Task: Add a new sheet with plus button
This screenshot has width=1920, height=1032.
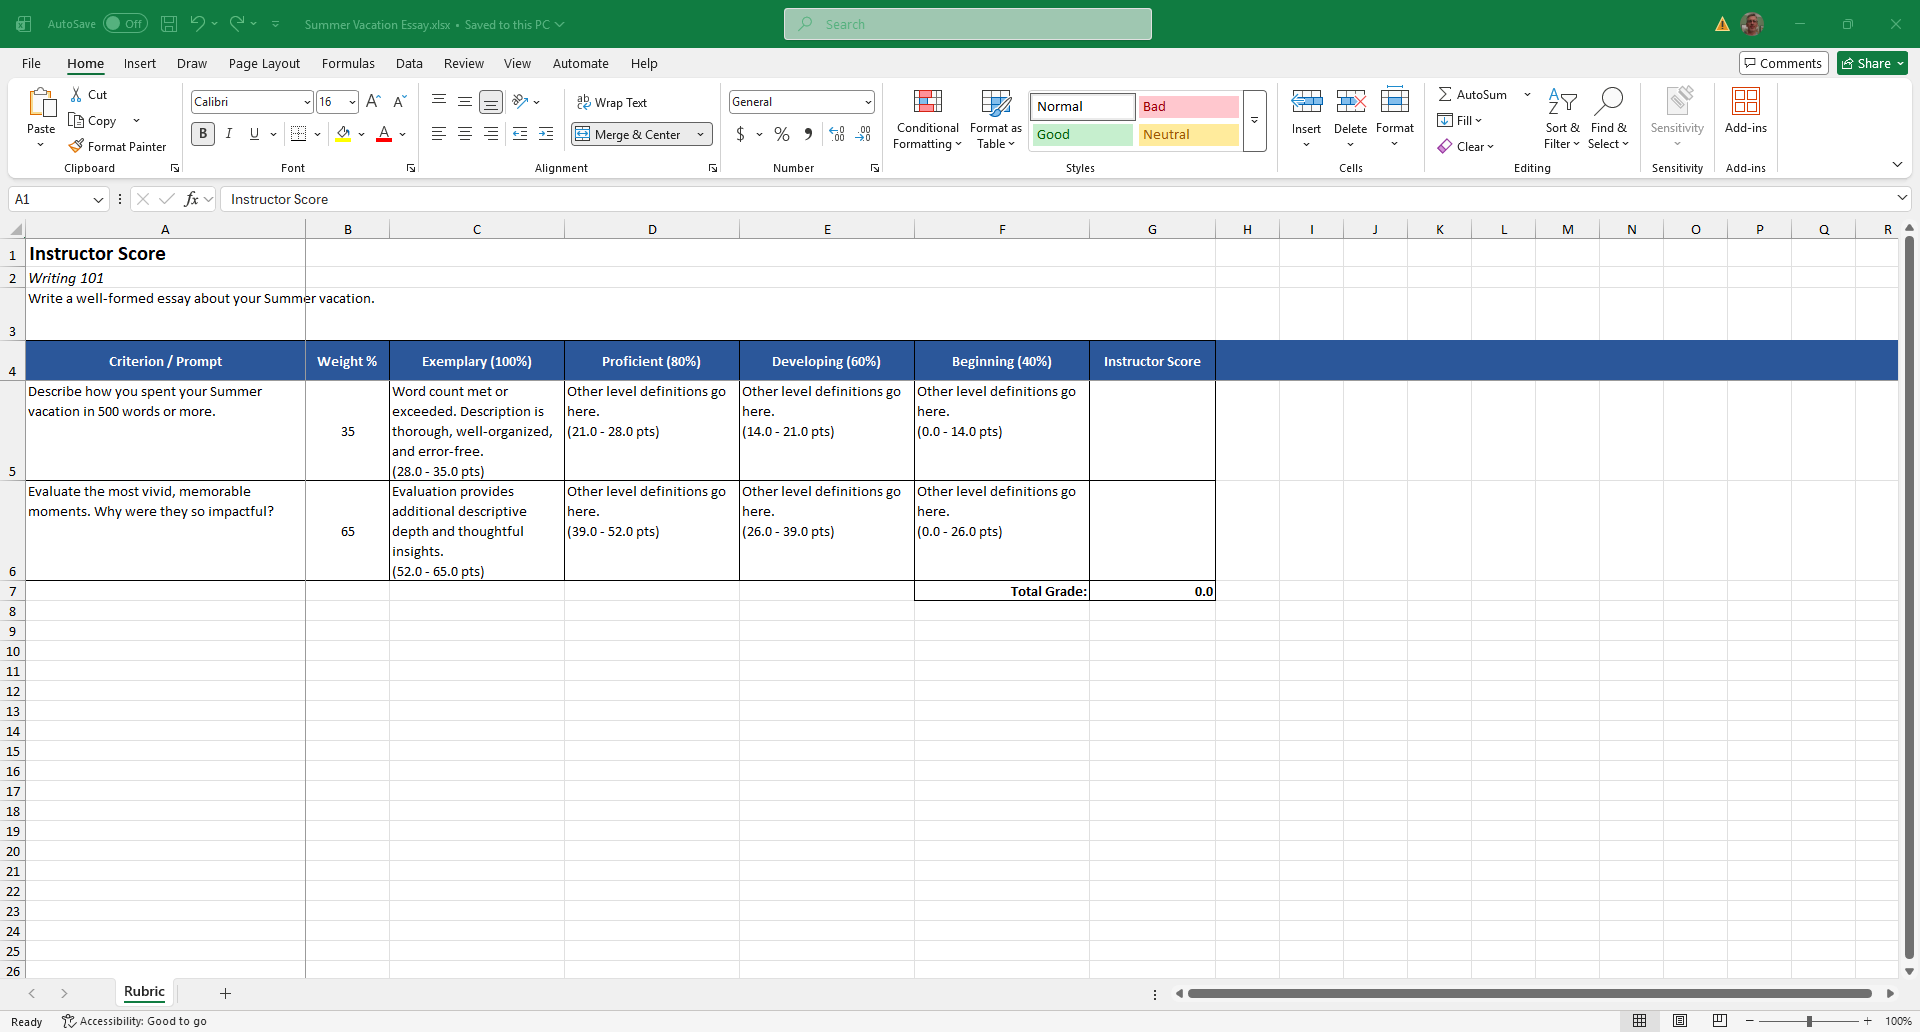Action: (225, 993)
